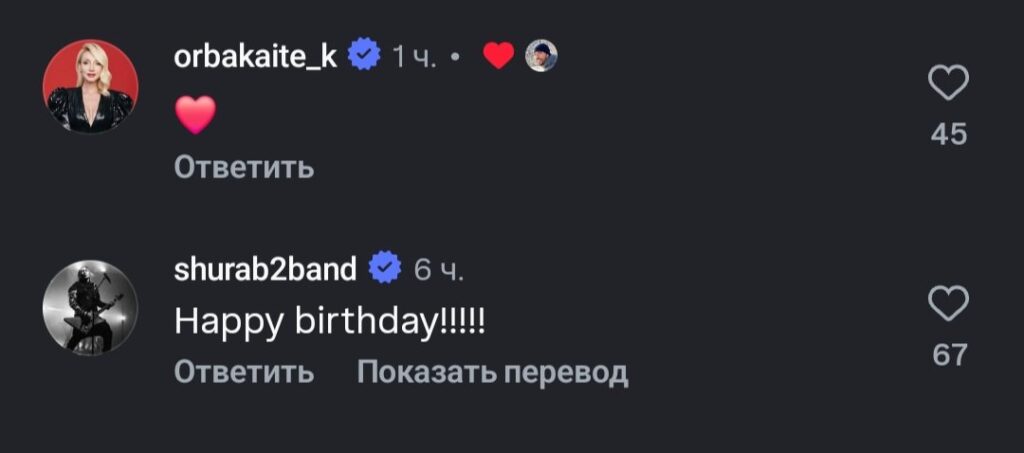Viewport: 1024px width, 453px height.
Task: Select the "Happy birthday!!!!!" comment text
Action: [x=329, y=321]
